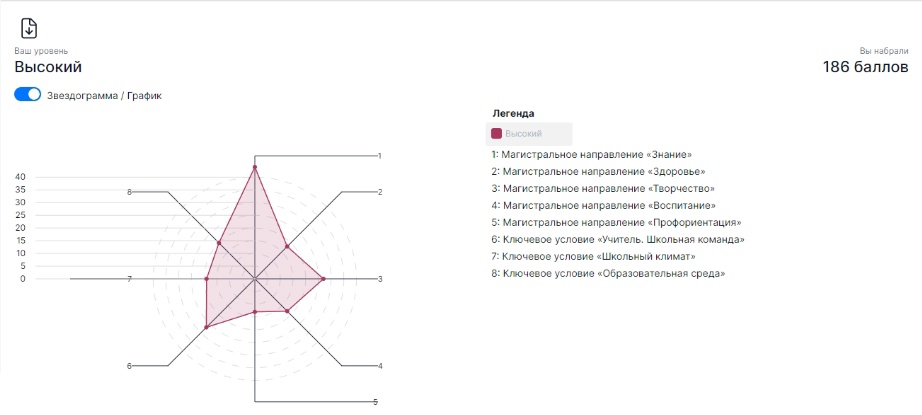Click the download report icon

tap(29, 28)
